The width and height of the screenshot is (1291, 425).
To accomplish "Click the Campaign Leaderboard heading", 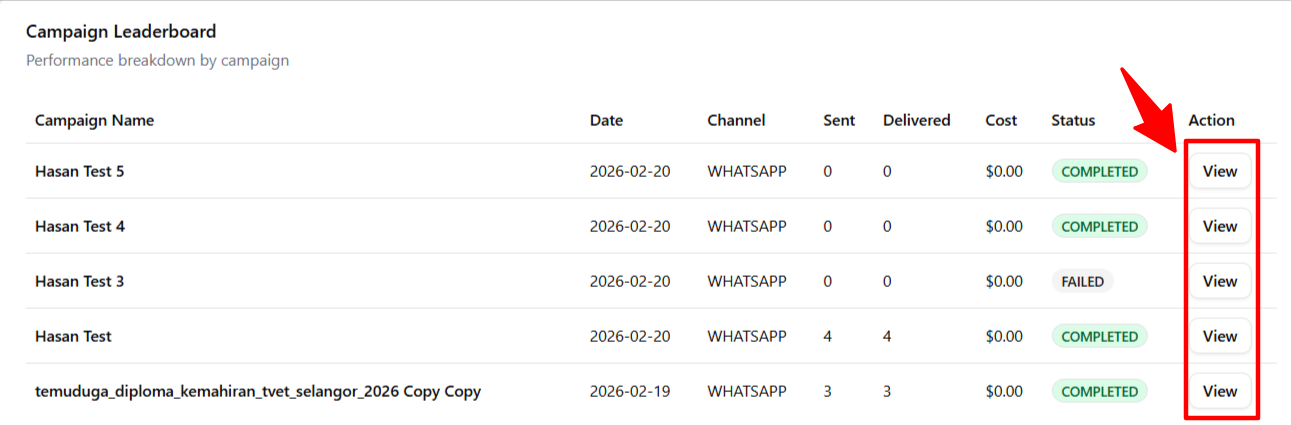I will tap(121, 32).
